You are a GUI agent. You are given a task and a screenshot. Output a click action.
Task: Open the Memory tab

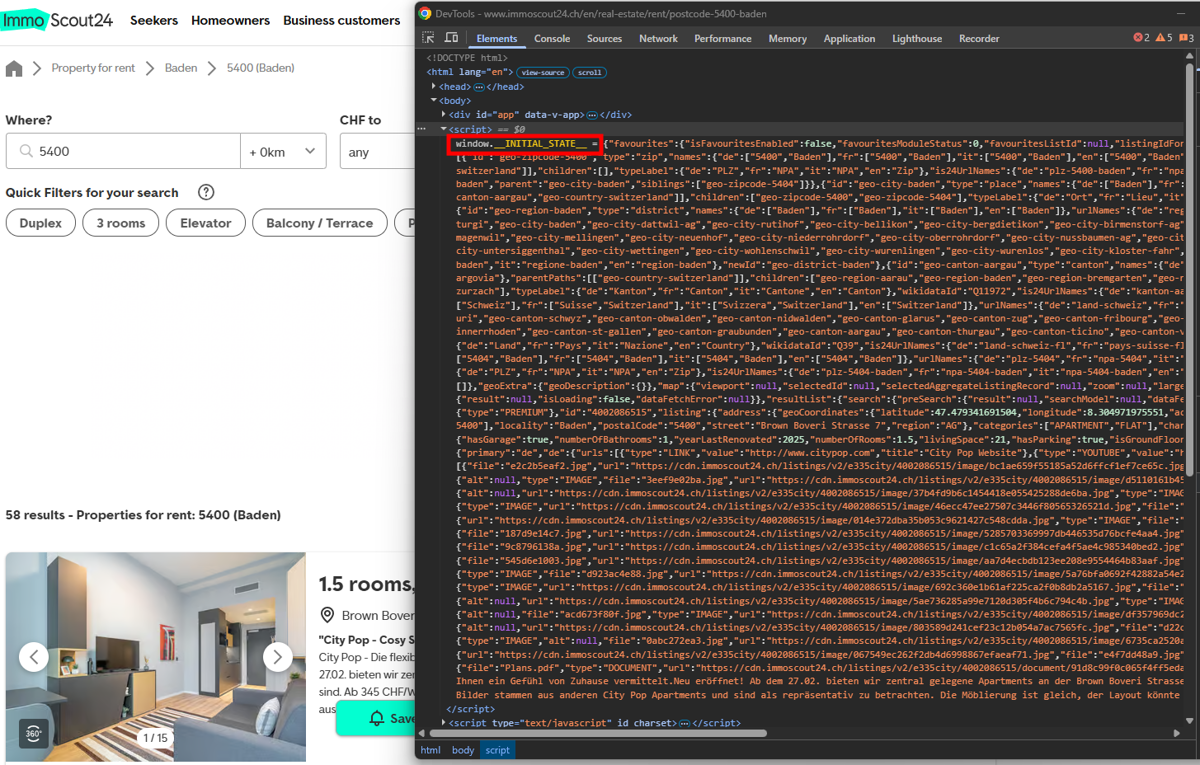pos(787,38)
